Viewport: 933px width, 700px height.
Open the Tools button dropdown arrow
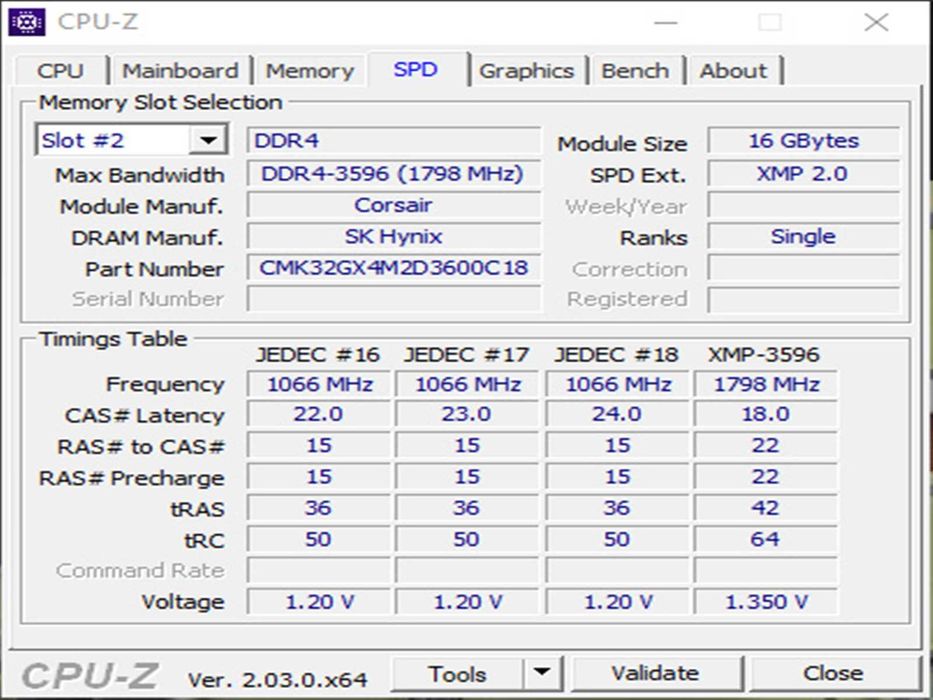[542, 673]
